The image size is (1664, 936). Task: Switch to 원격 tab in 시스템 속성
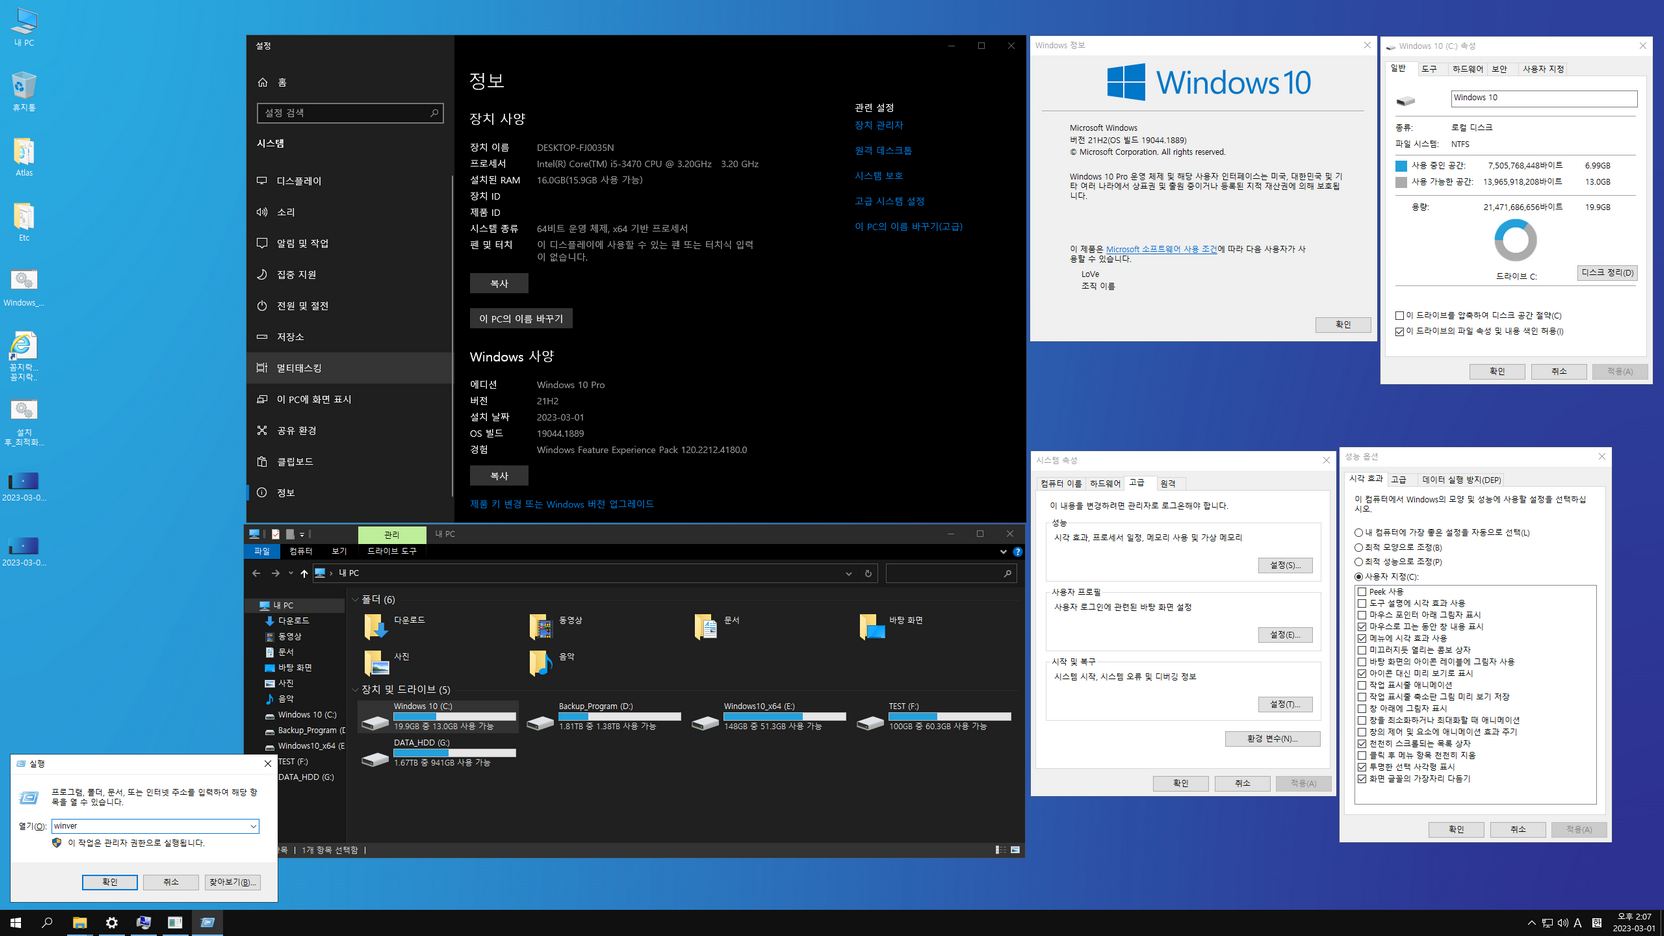[x=1168, y=484]
